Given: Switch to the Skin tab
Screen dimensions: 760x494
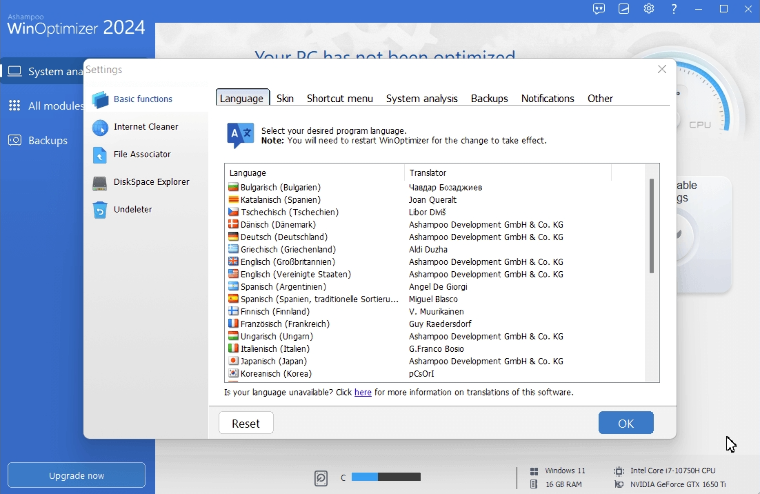Looking at the screenshot, I should pos(285,98).
